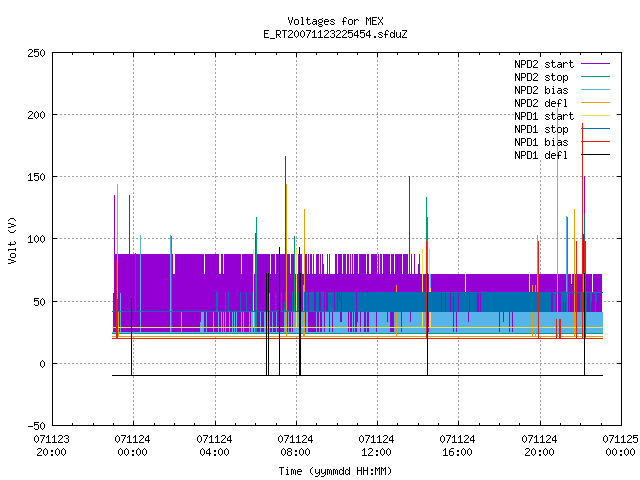The image size is (640, 480).
Task: Click the y-axis tick value 250
Action: point(36,53)
